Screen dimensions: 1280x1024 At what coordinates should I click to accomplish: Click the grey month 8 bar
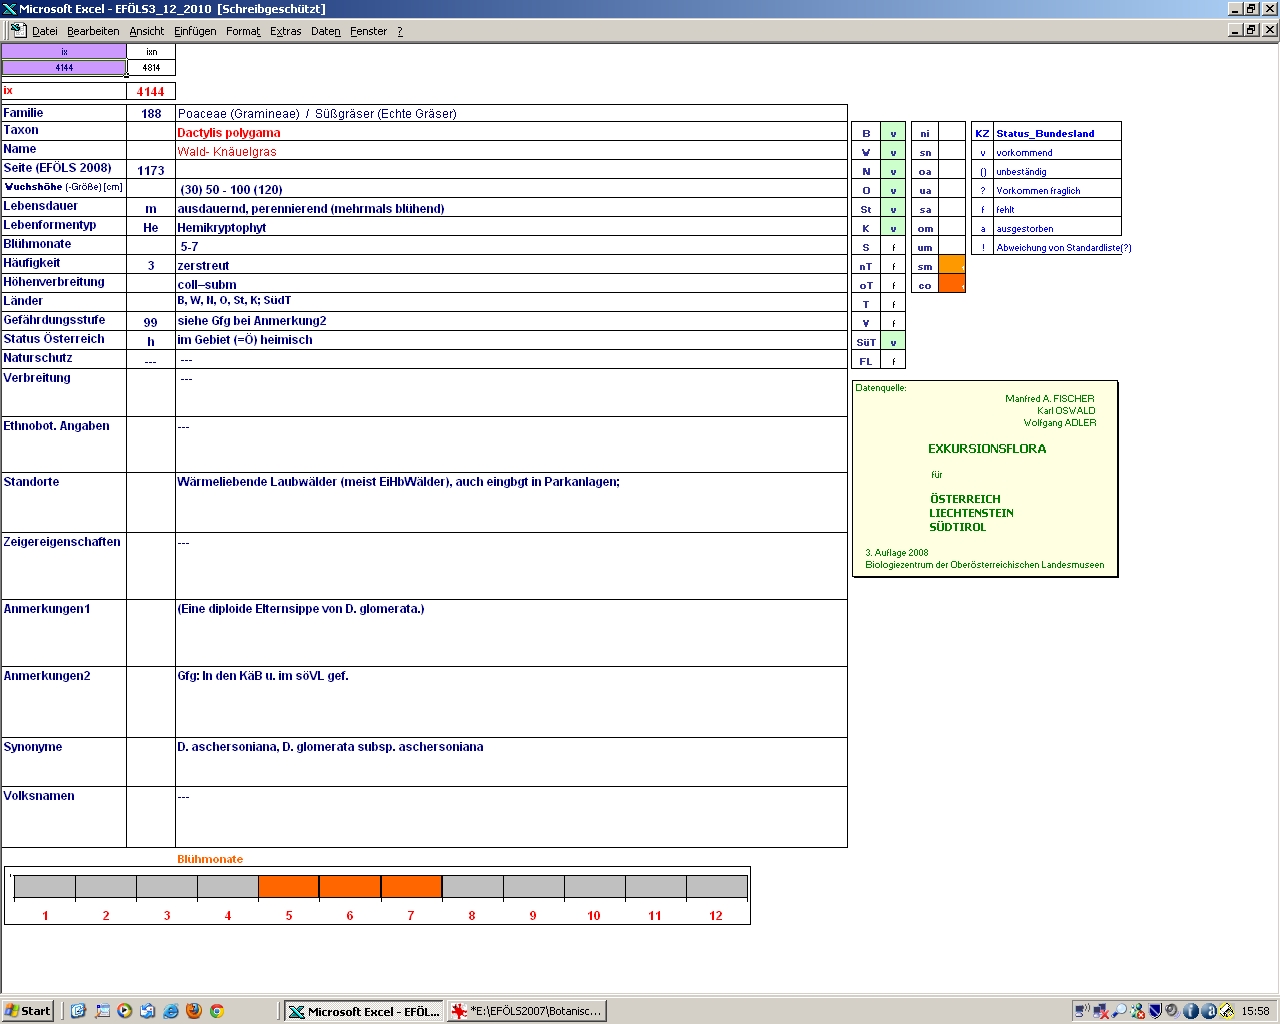click(x=472, y=887)
